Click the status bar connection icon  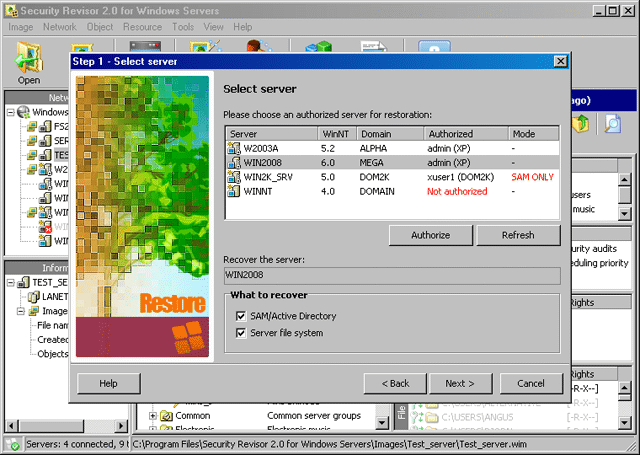click(x=13, y=444)
